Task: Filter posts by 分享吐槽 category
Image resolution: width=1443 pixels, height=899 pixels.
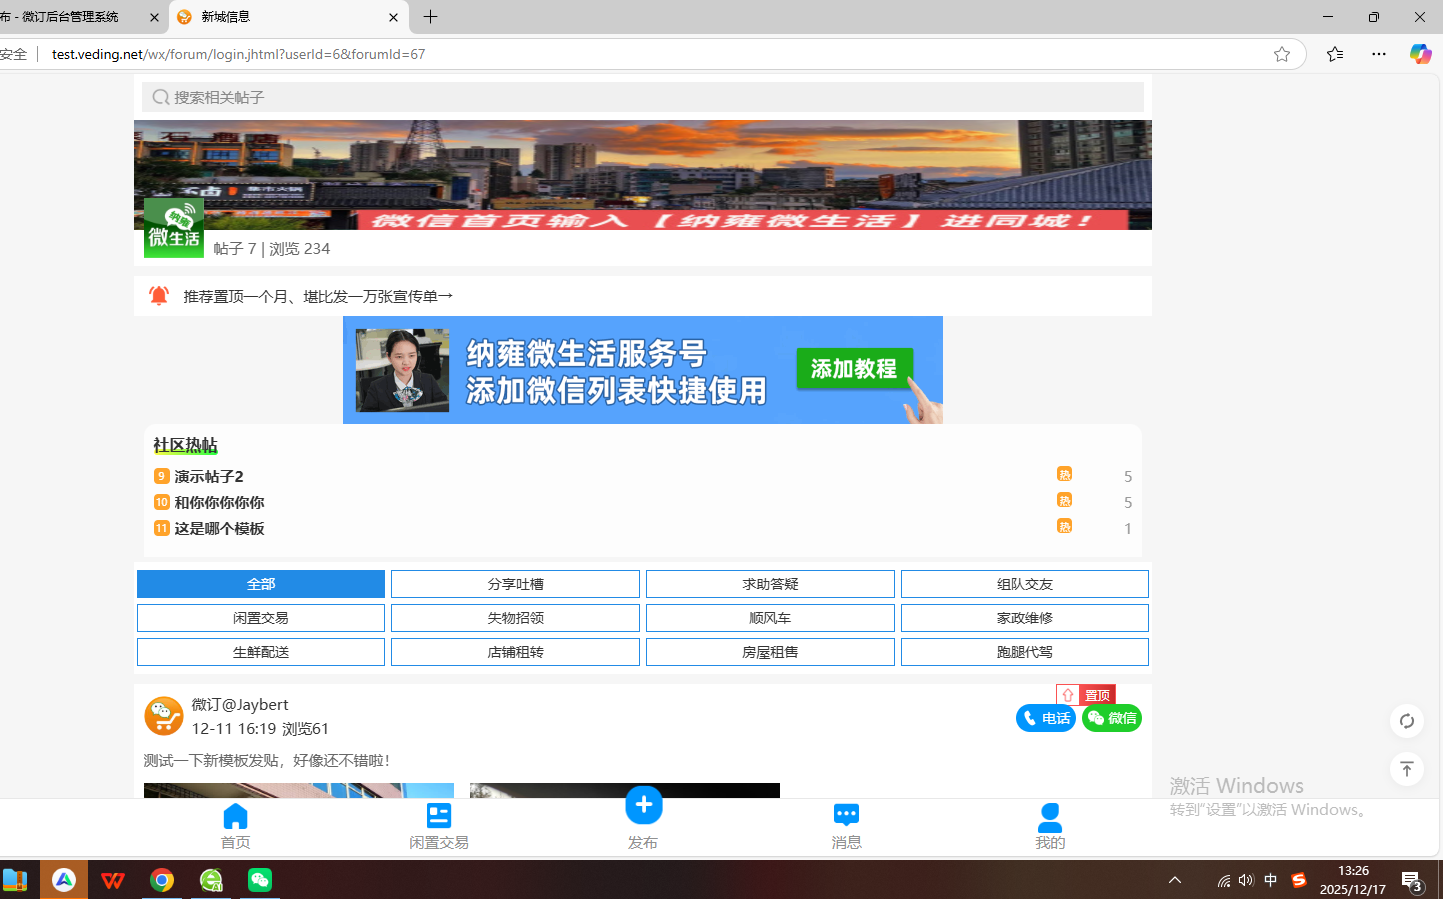Action: (515, 584)
